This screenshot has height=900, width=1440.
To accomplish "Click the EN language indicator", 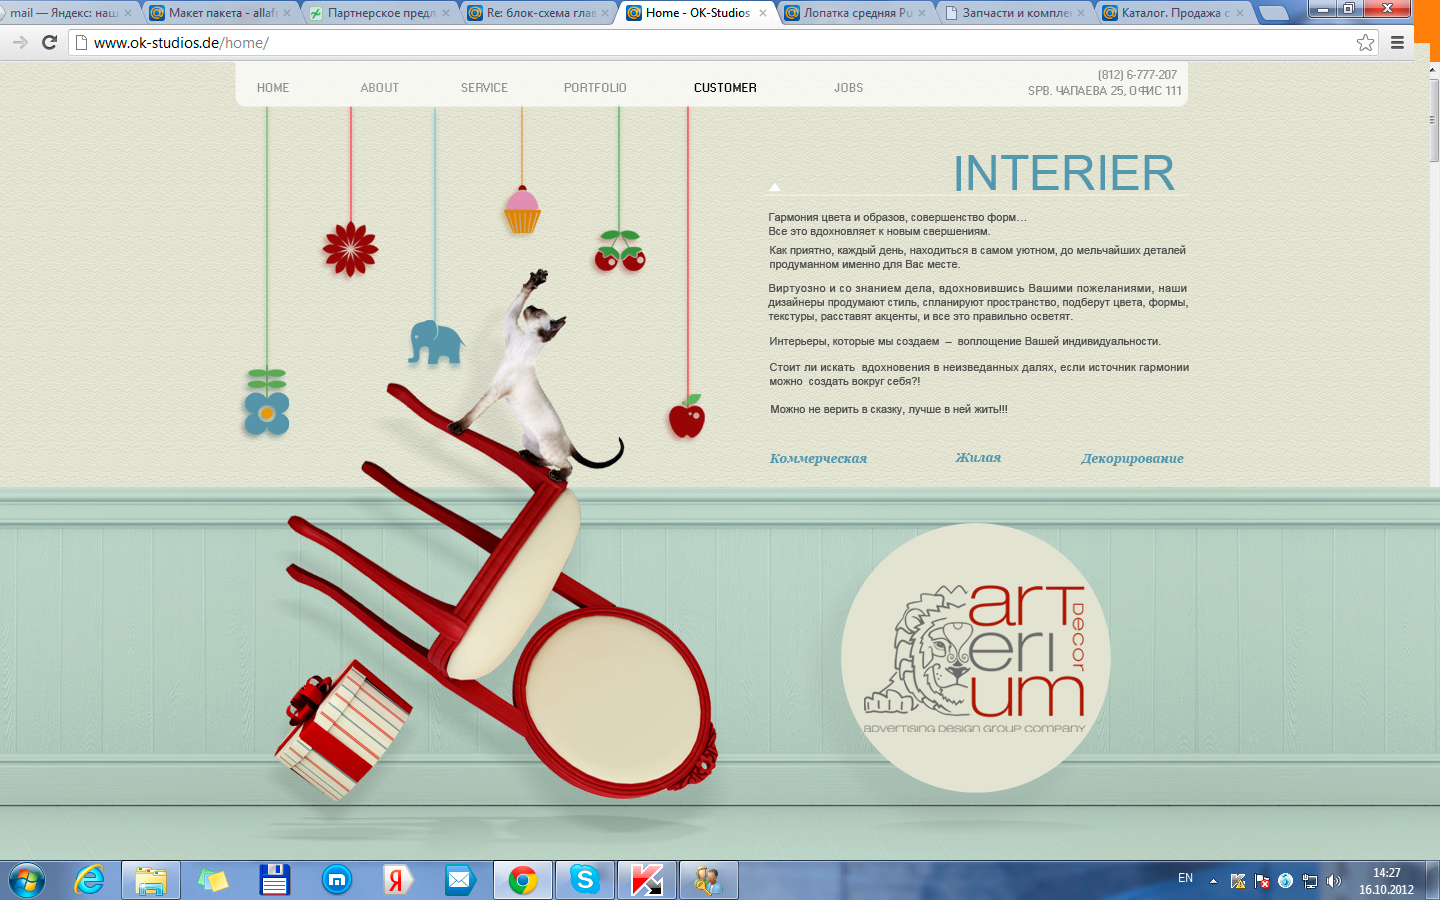I will pyautogui.click(x=1185, y=878).
